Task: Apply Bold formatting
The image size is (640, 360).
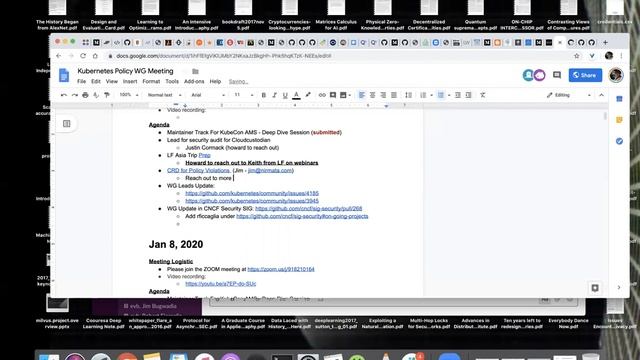Action: pyautogui.click(x=264, y=95)
